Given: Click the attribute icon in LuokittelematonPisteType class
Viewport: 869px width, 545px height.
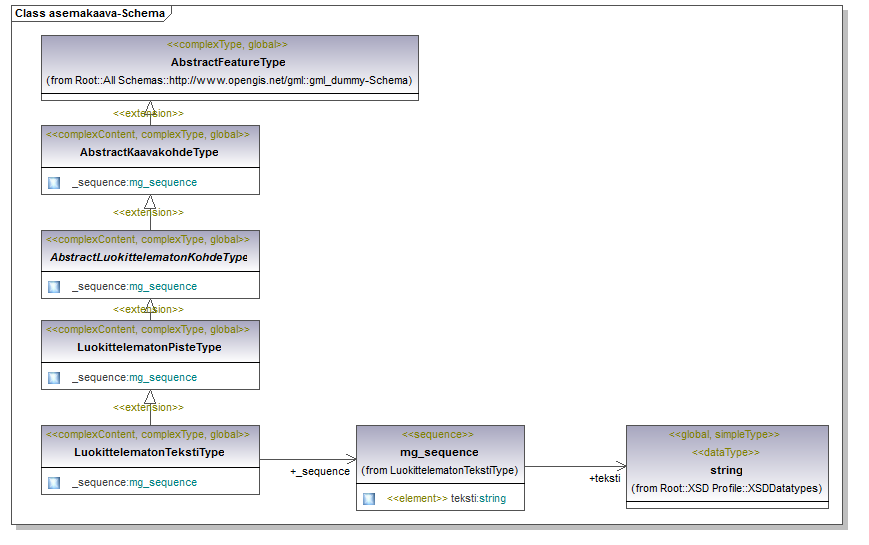Looking at the screenshot, I should (x=54, y=378).
